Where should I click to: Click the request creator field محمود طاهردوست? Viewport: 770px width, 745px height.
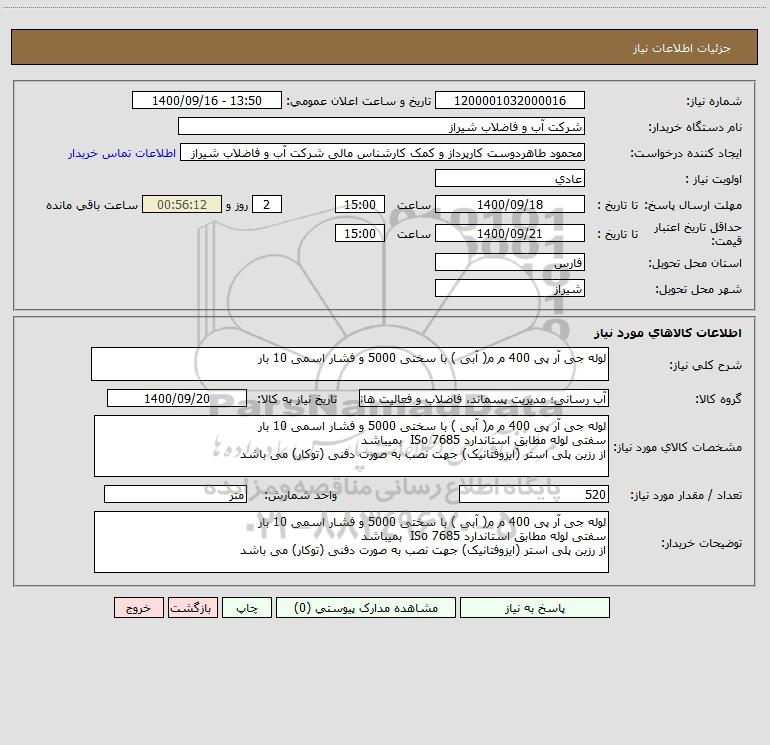(383, 152)
